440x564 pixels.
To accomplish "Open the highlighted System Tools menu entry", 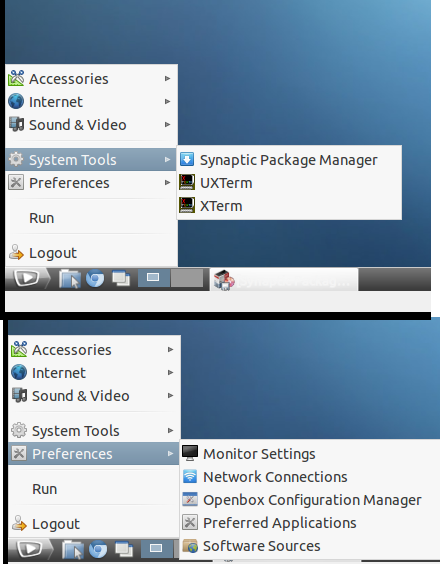I will 91,159.
